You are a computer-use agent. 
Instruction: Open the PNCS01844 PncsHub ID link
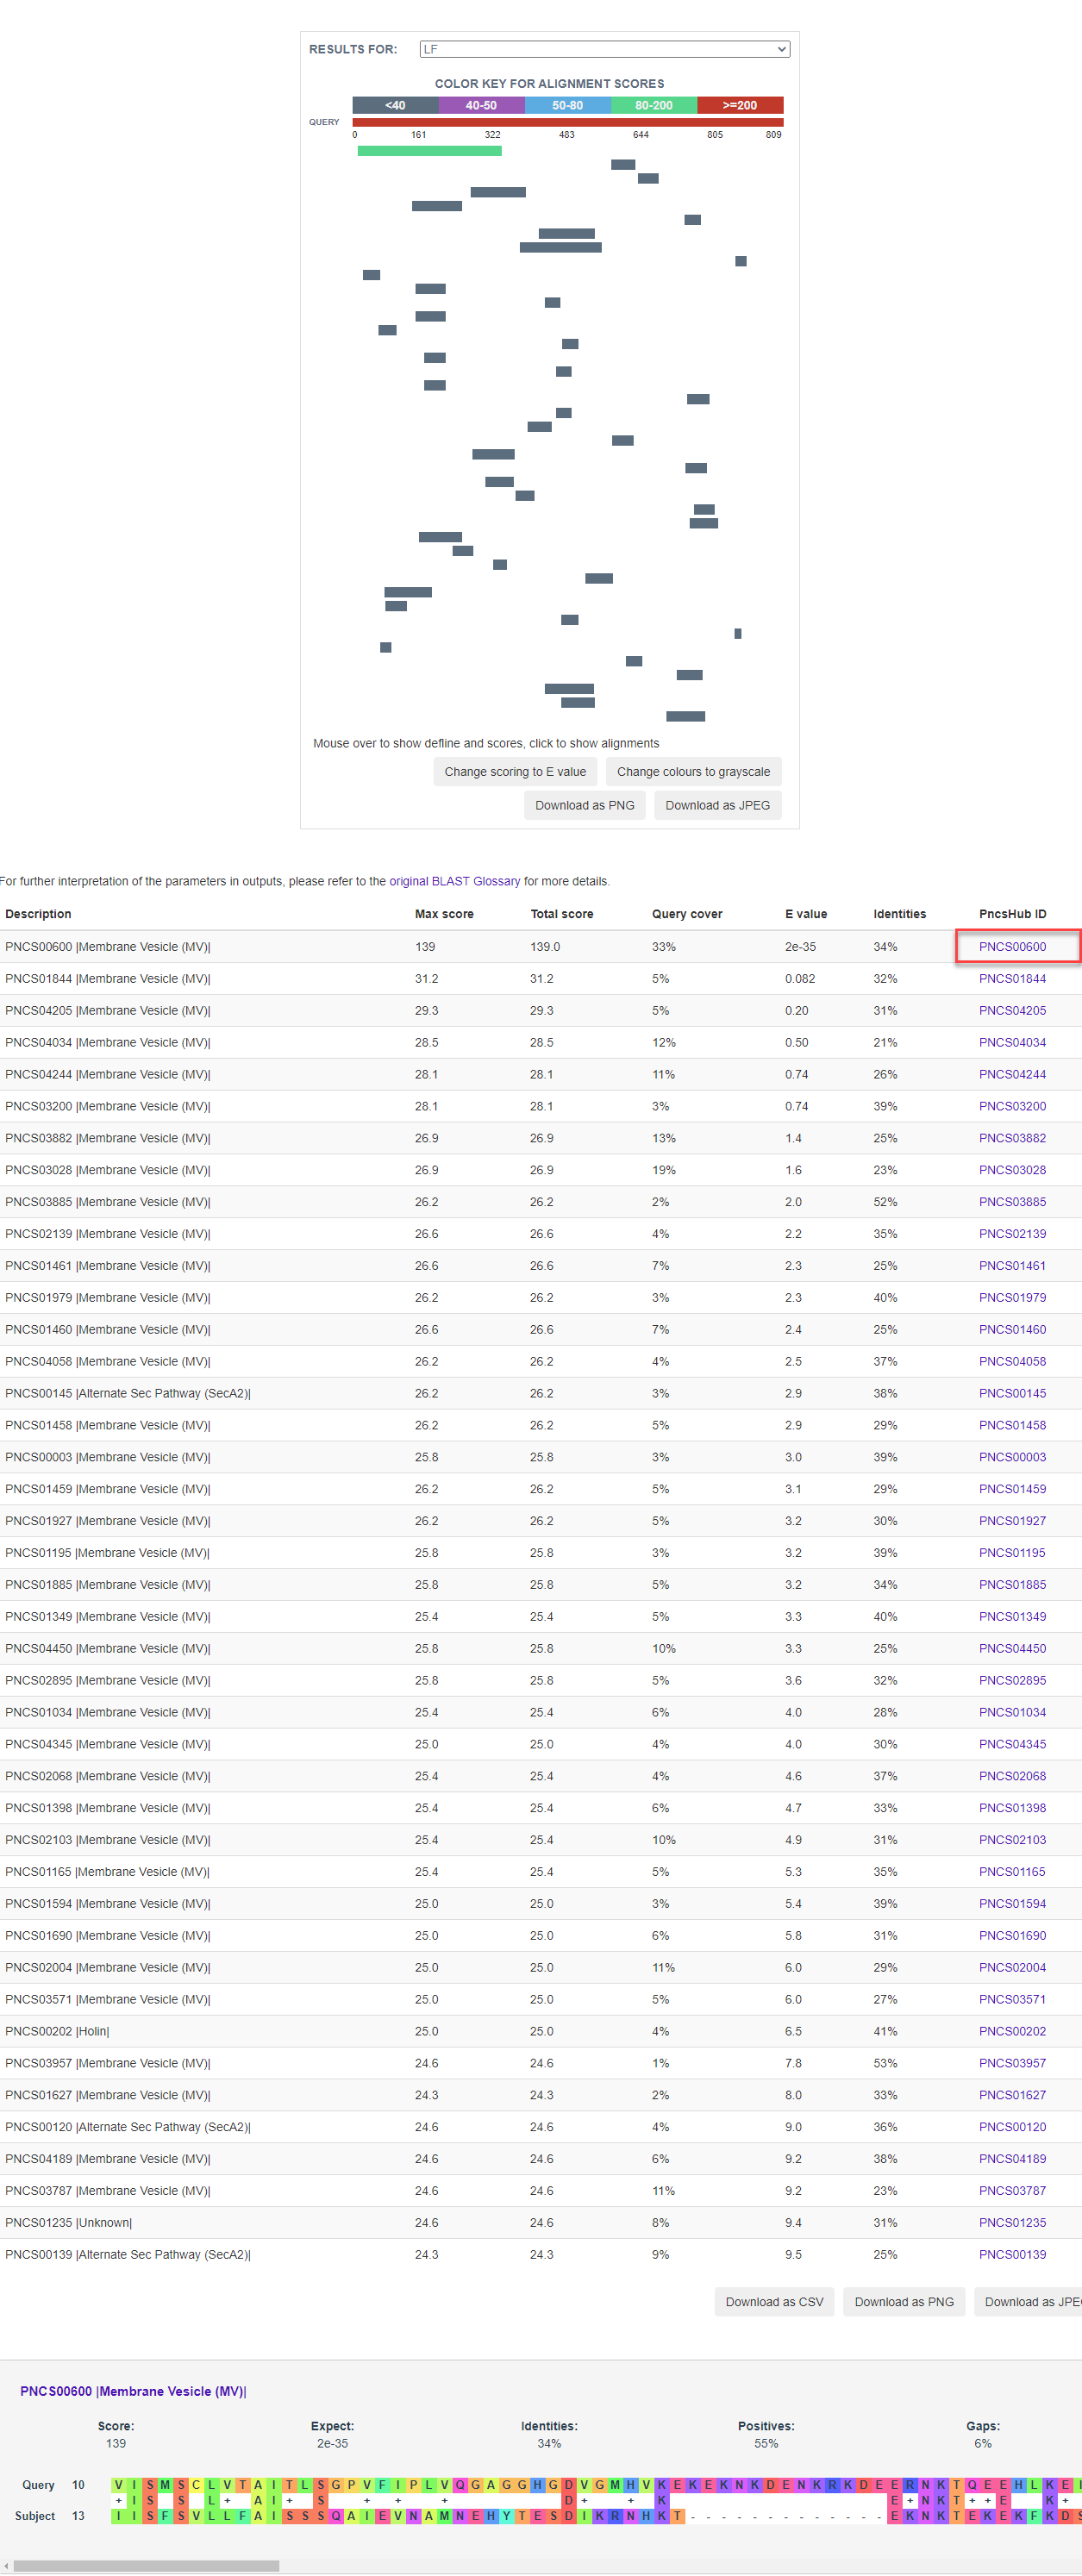point(1012,978)
